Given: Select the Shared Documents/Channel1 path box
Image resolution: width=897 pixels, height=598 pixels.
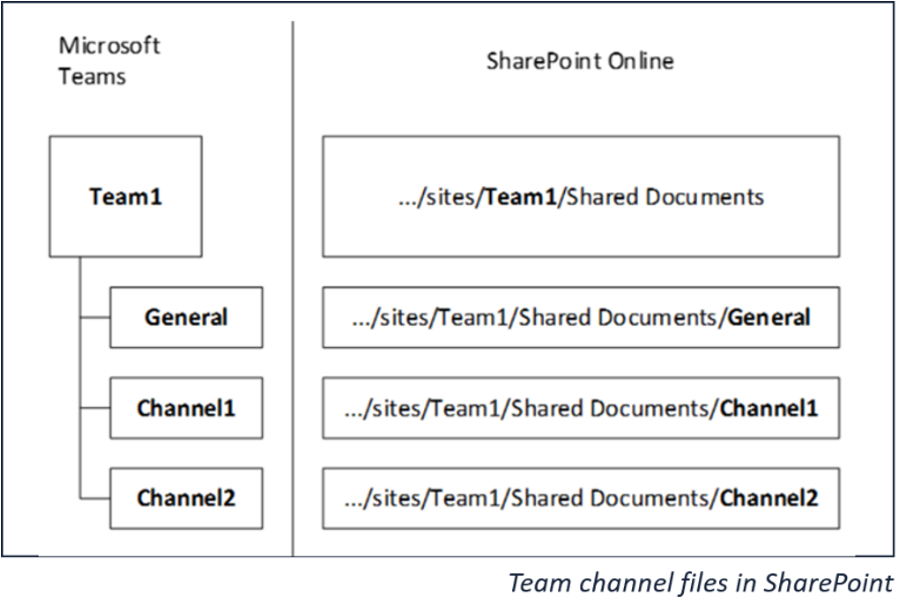Looking at the screenshot, I should 581,408.
